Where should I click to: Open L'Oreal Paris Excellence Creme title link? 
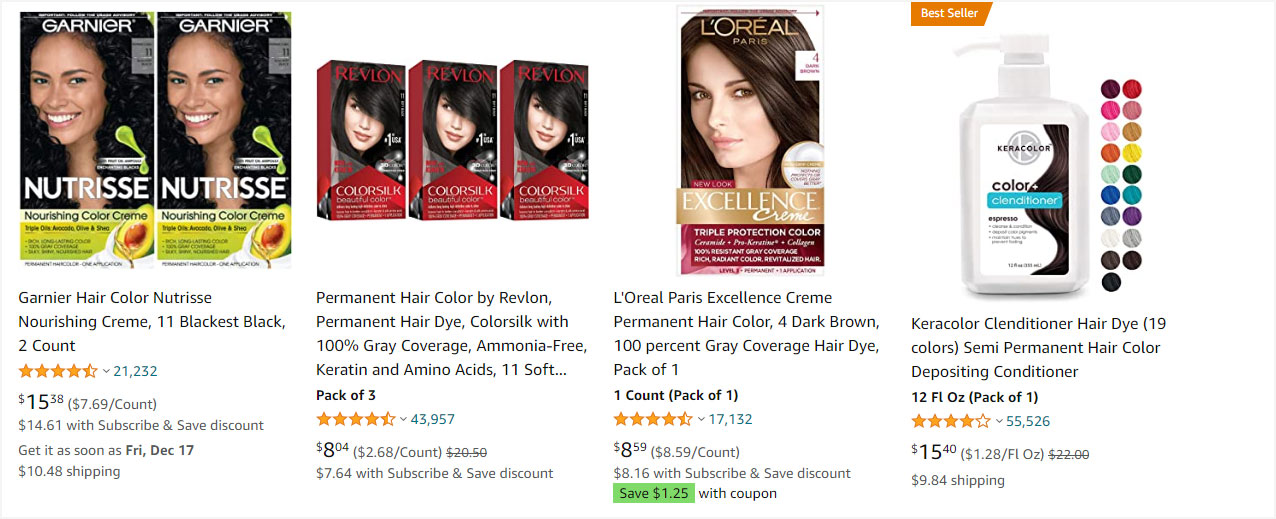(747, 333)
